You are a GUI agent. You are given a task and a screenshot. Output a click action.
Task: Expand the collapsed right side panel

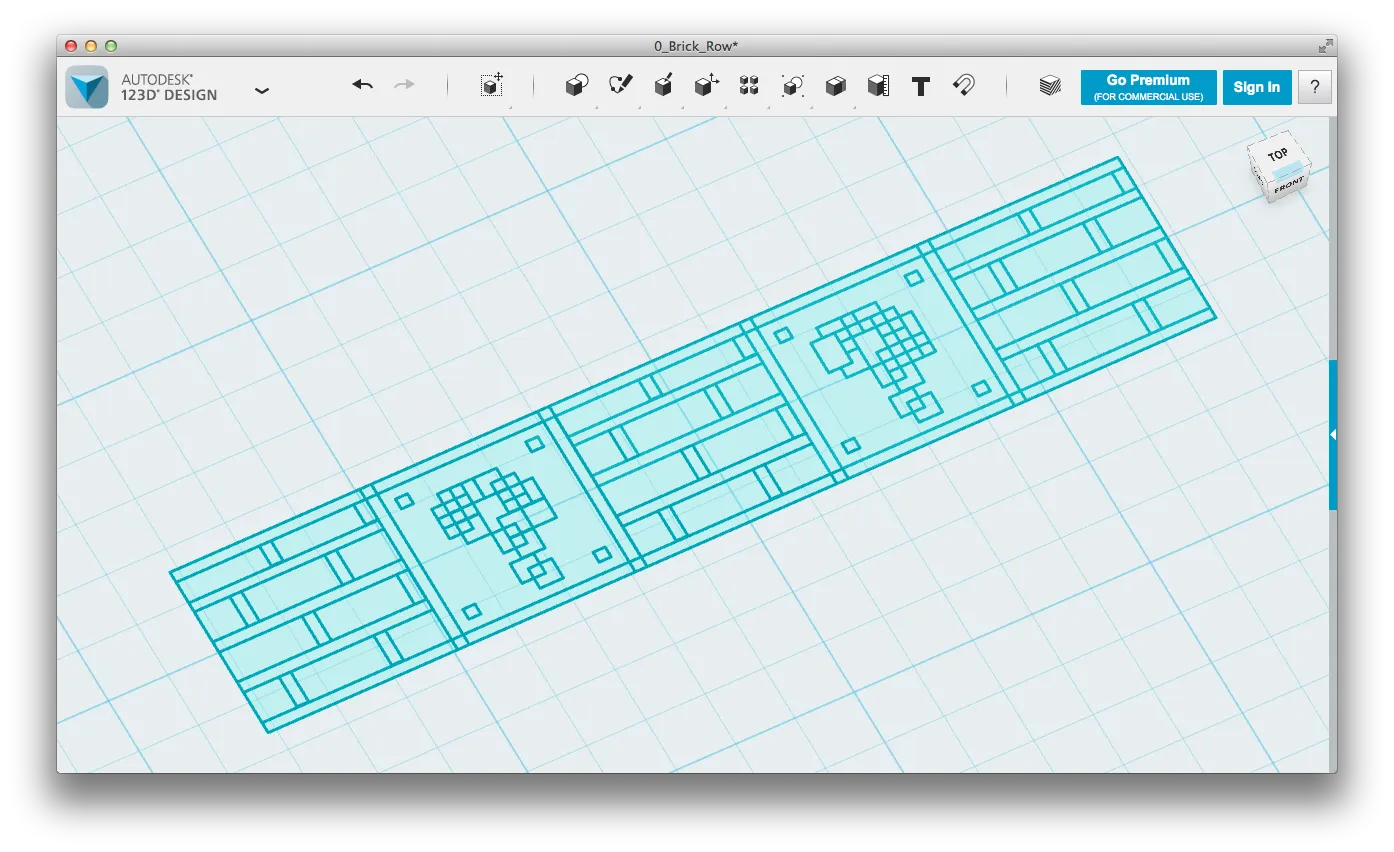pos(1333,435)
